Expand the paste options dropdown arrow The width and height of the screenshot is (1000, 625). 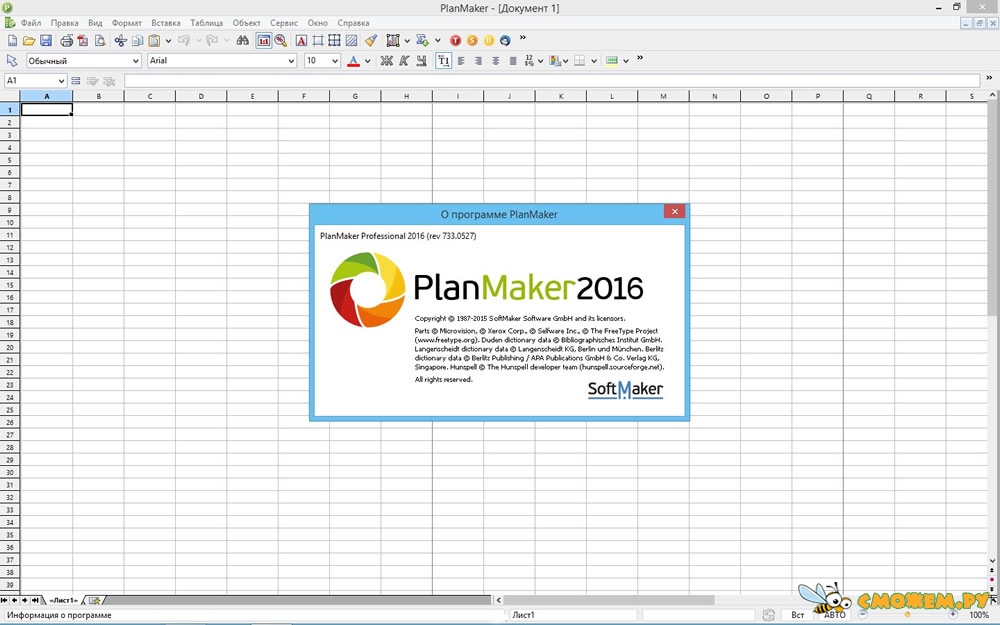(x=168, y=41)
